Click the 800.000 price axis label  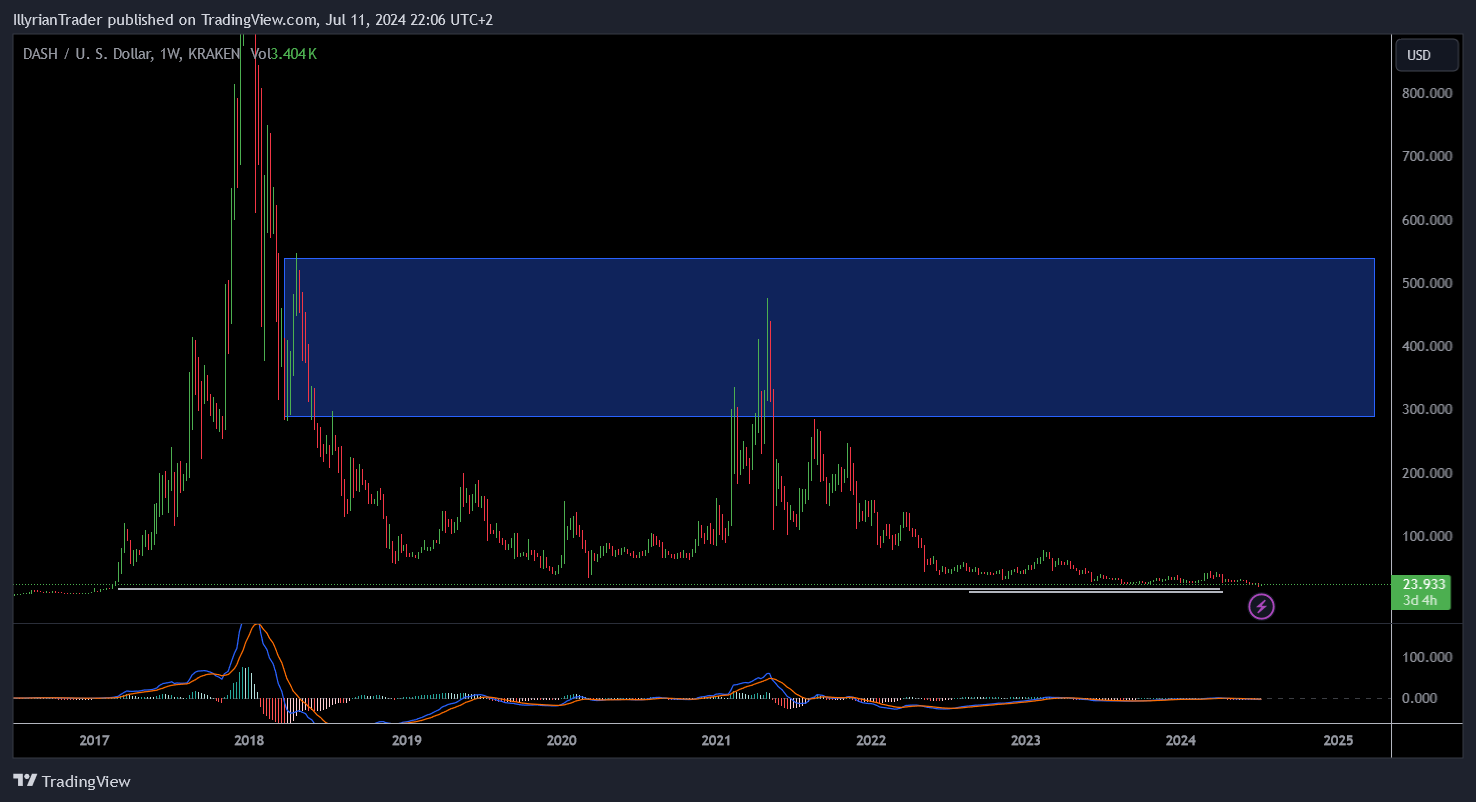(x=1426, y=93)
